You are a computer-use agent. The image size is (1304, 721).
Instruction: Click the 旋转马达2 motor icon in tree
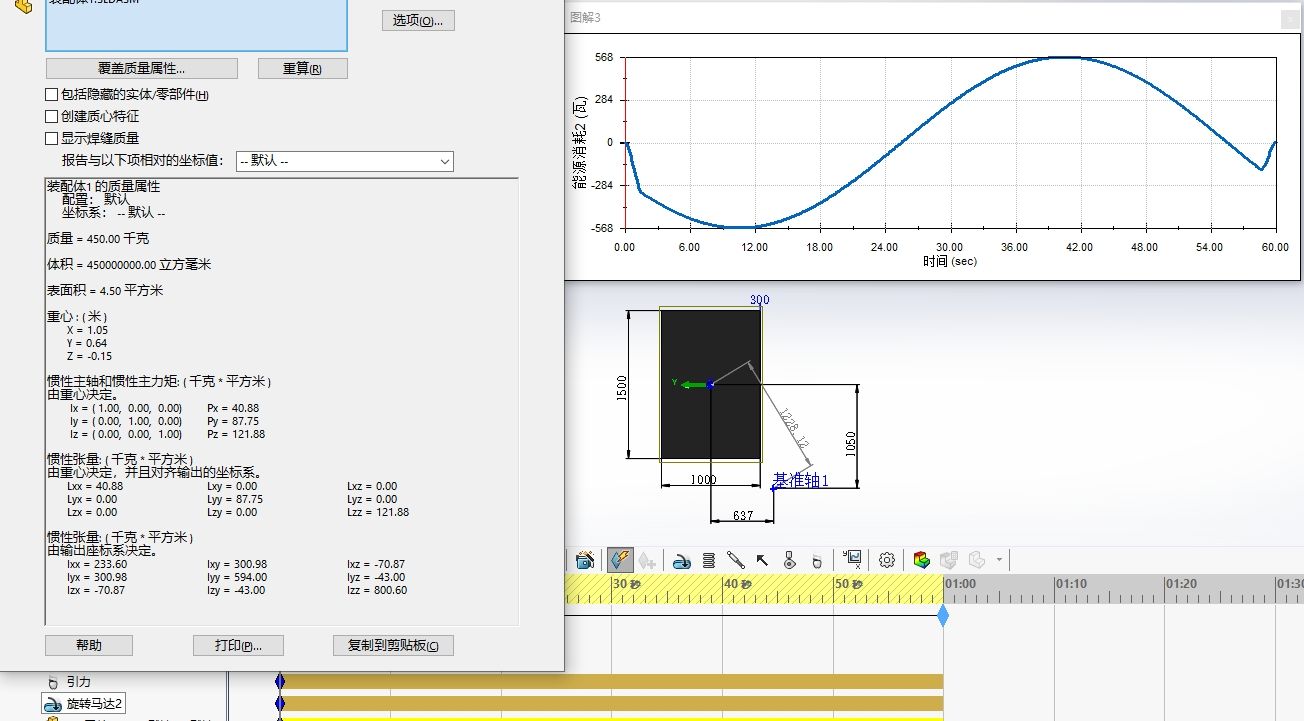pos(53,704)
